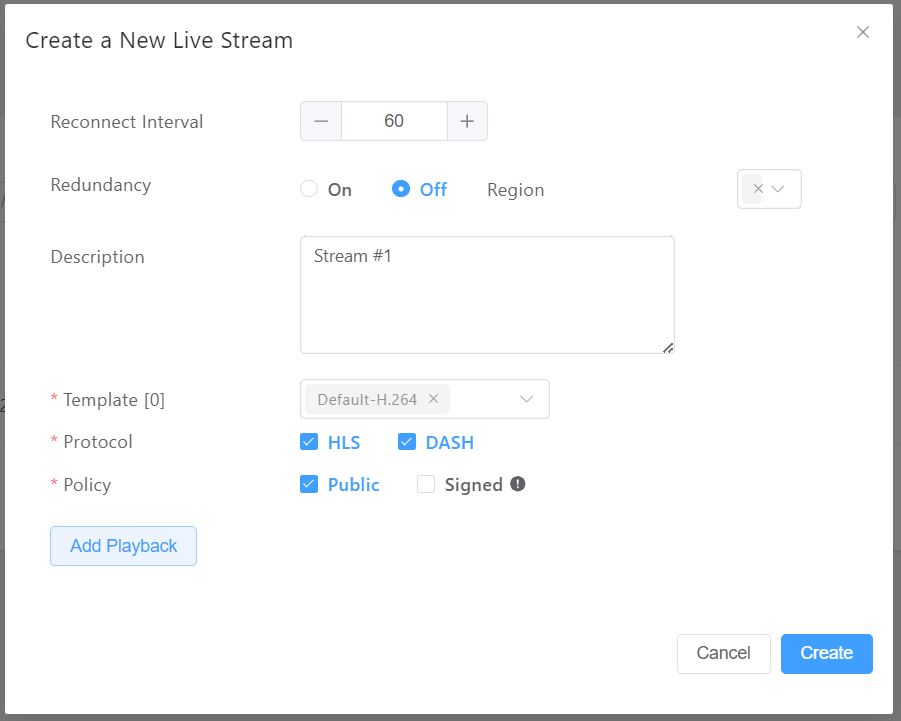The image size is (901, 721).
Task: Uncheck the HLS protocol checkbox
Action: [x=309, y=442]
